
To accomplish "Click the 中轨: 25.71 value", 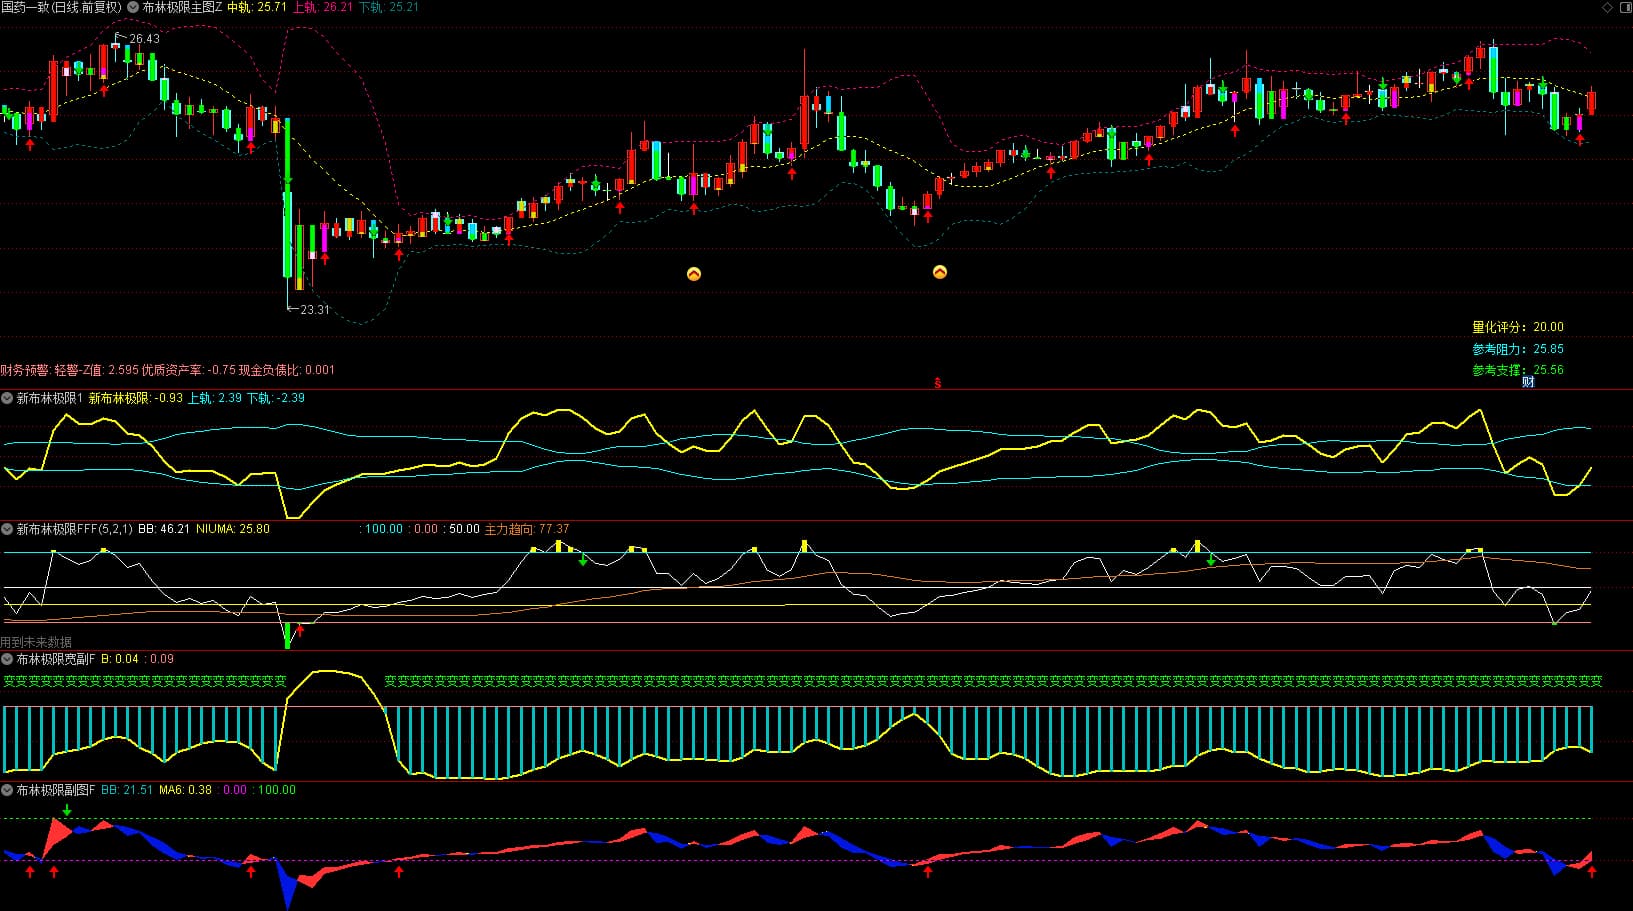I will (x=257, y=7).
